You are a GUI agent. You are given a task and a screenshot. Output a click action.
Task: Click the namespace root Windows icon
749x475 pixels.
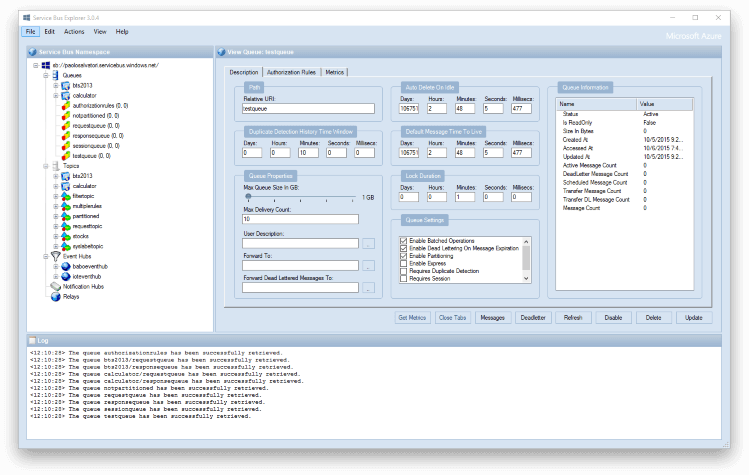click(46, 65)
